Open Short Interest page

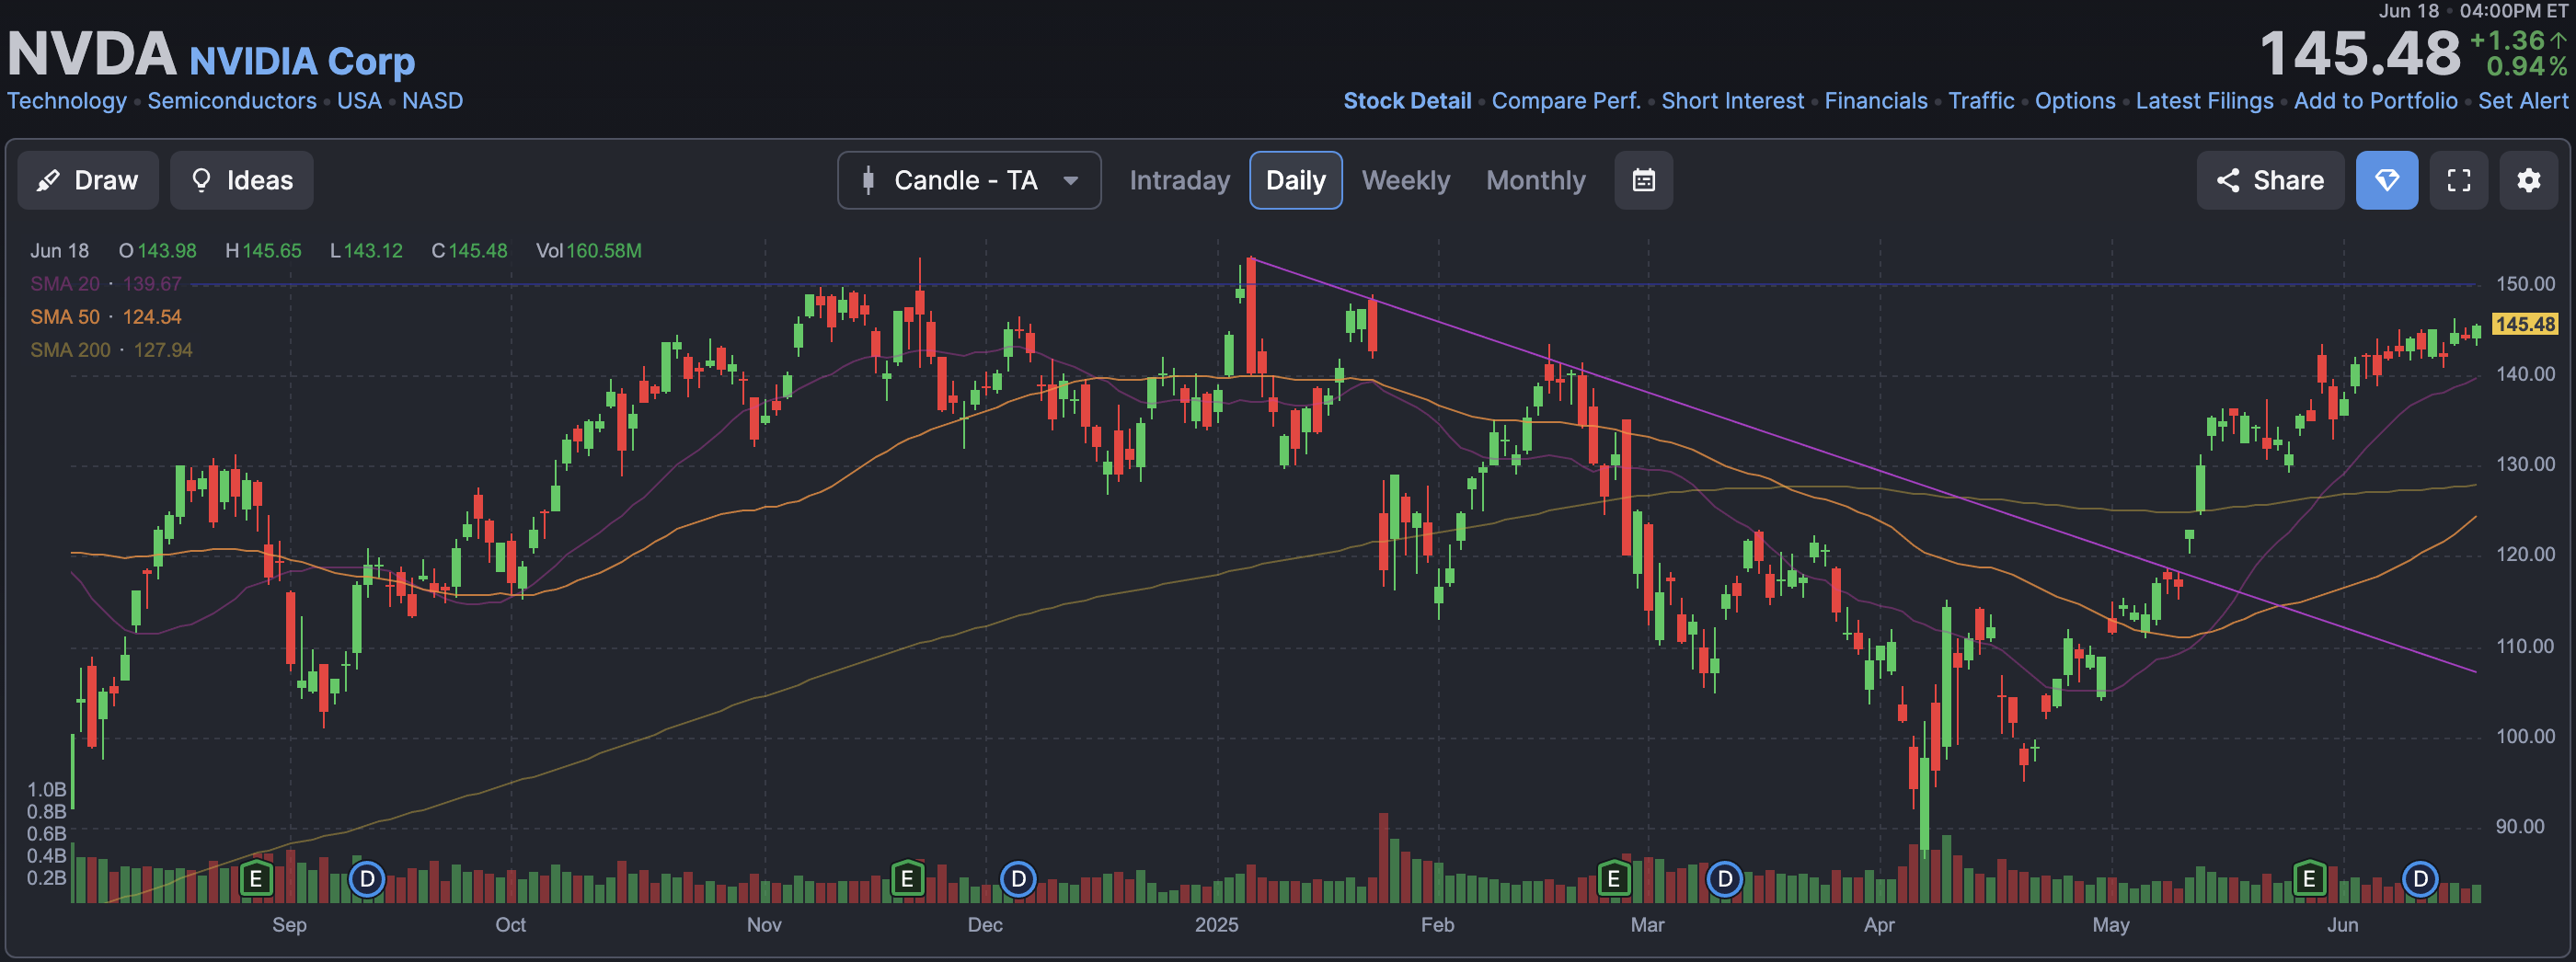coord(1732,101)
